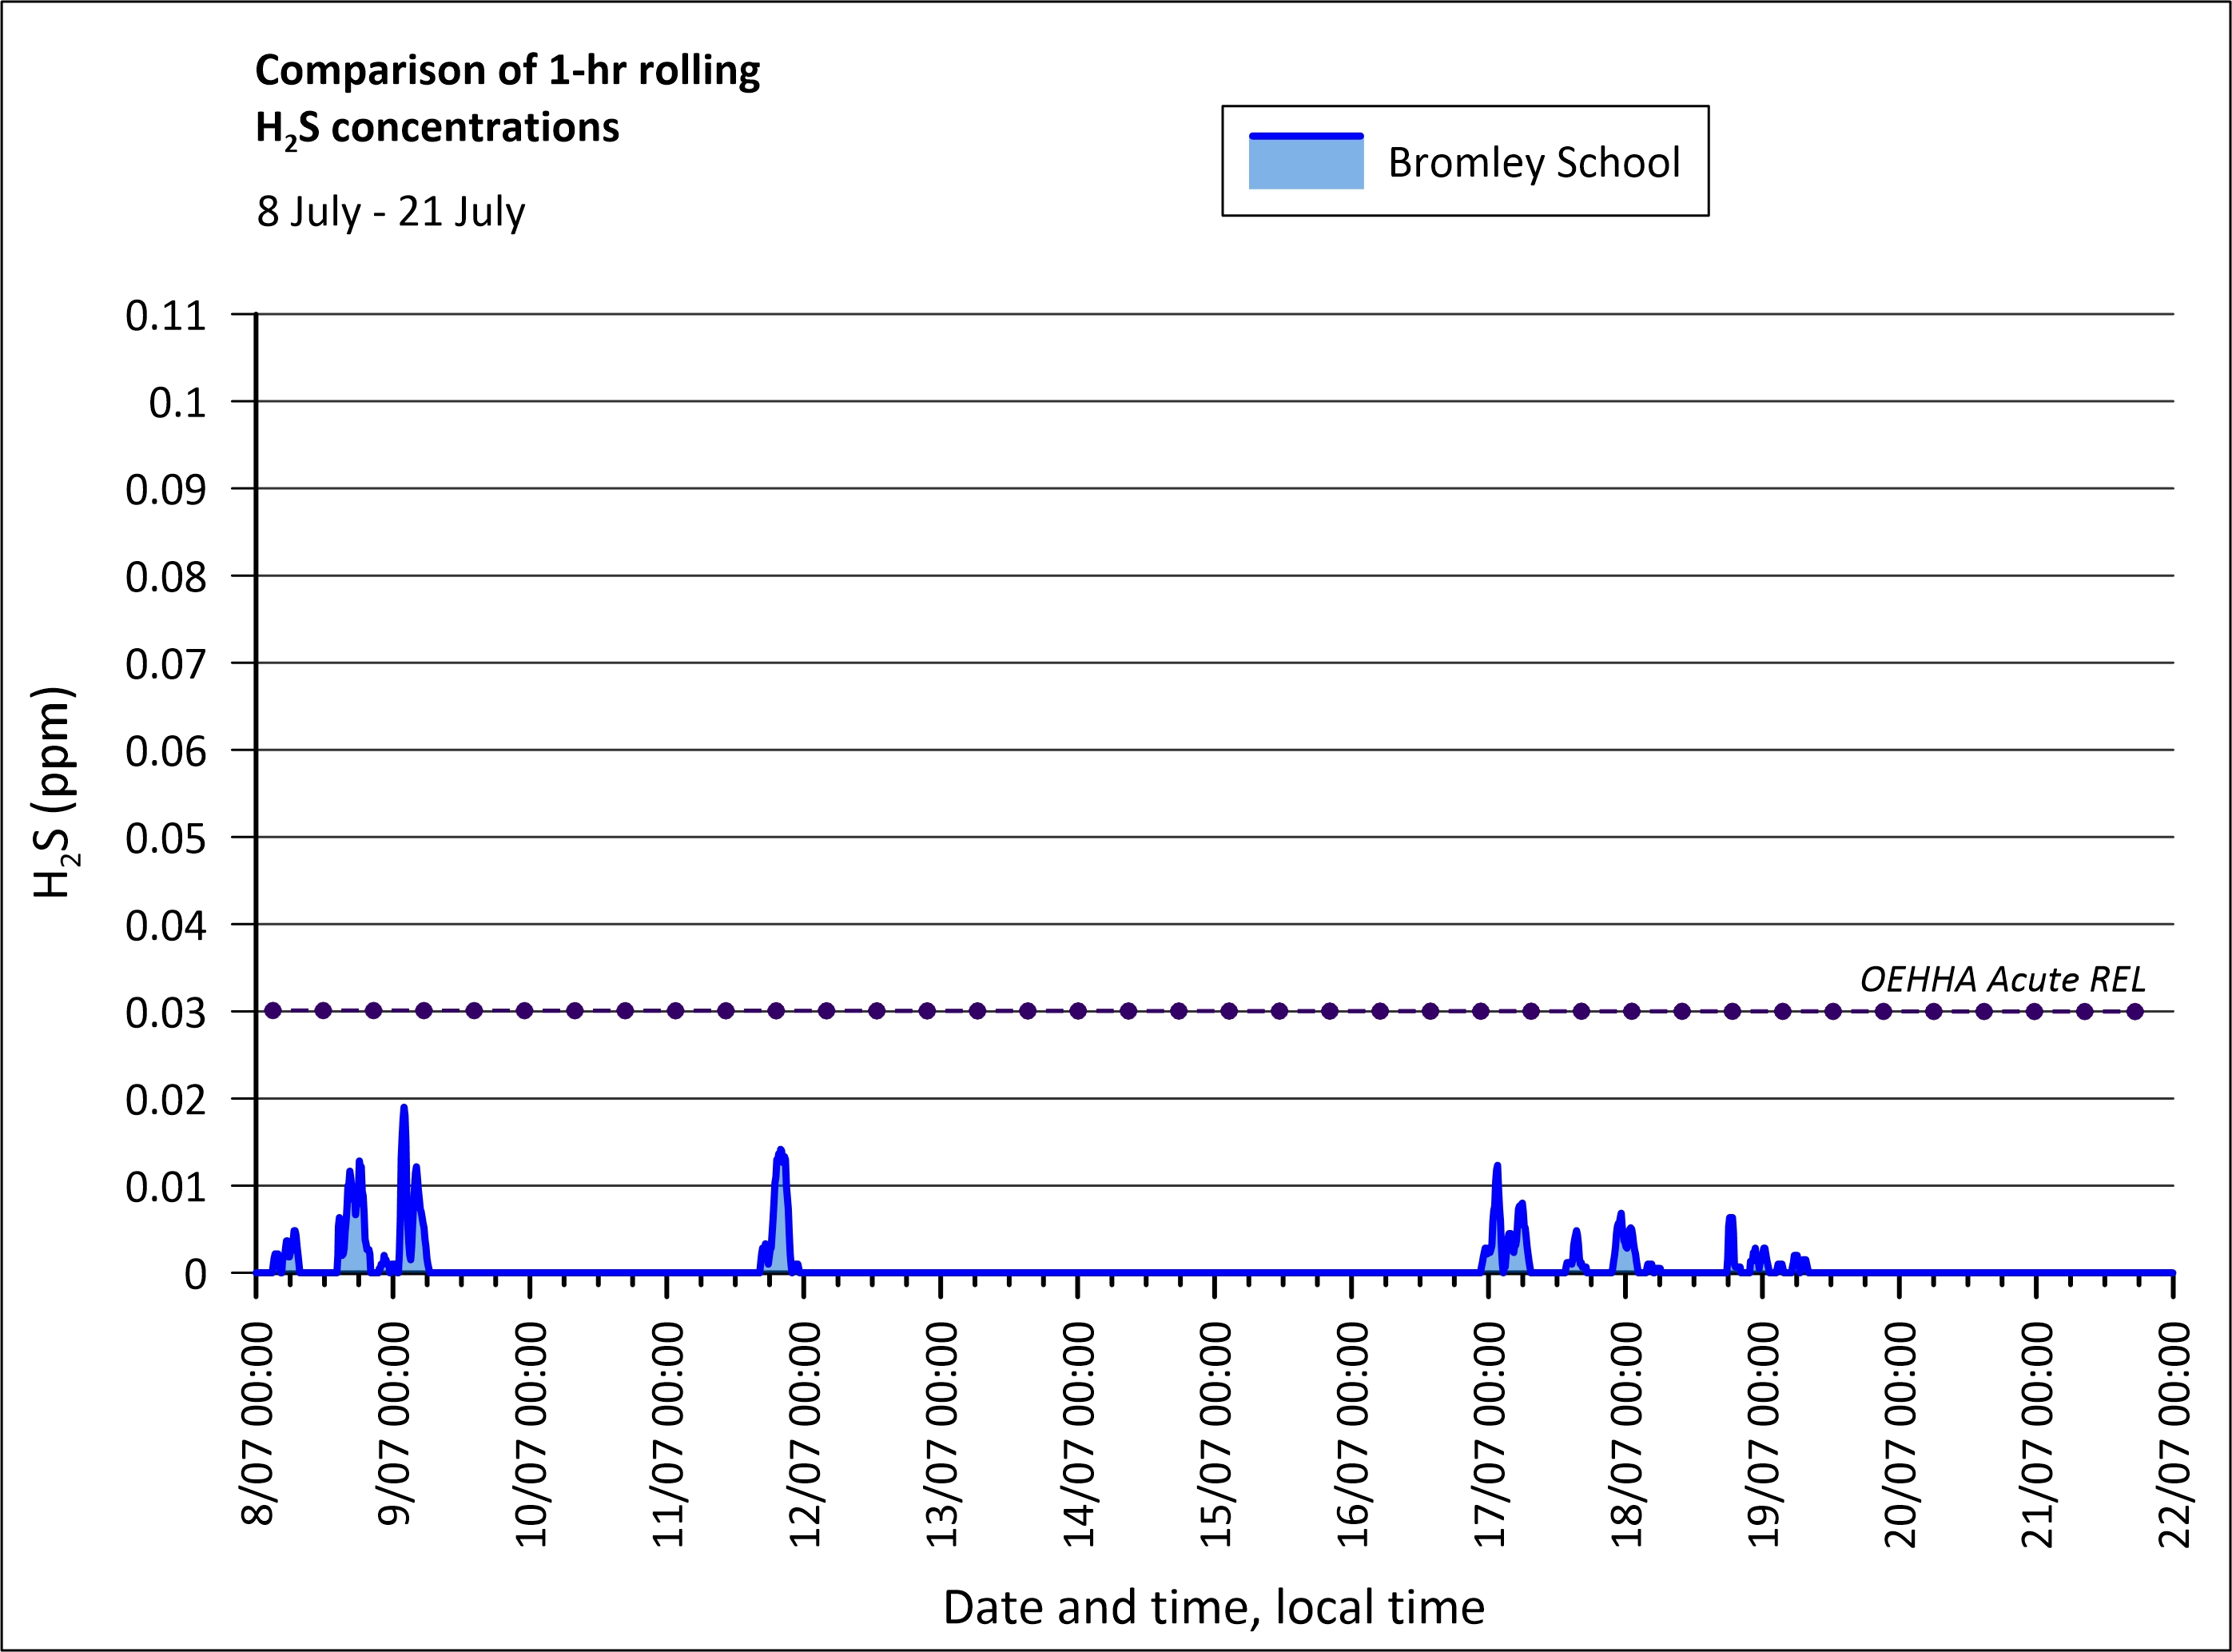2232x1652 pixels.
Task: Click the highest H2S peak near 9/07
Action: [x=404, y=1109]
